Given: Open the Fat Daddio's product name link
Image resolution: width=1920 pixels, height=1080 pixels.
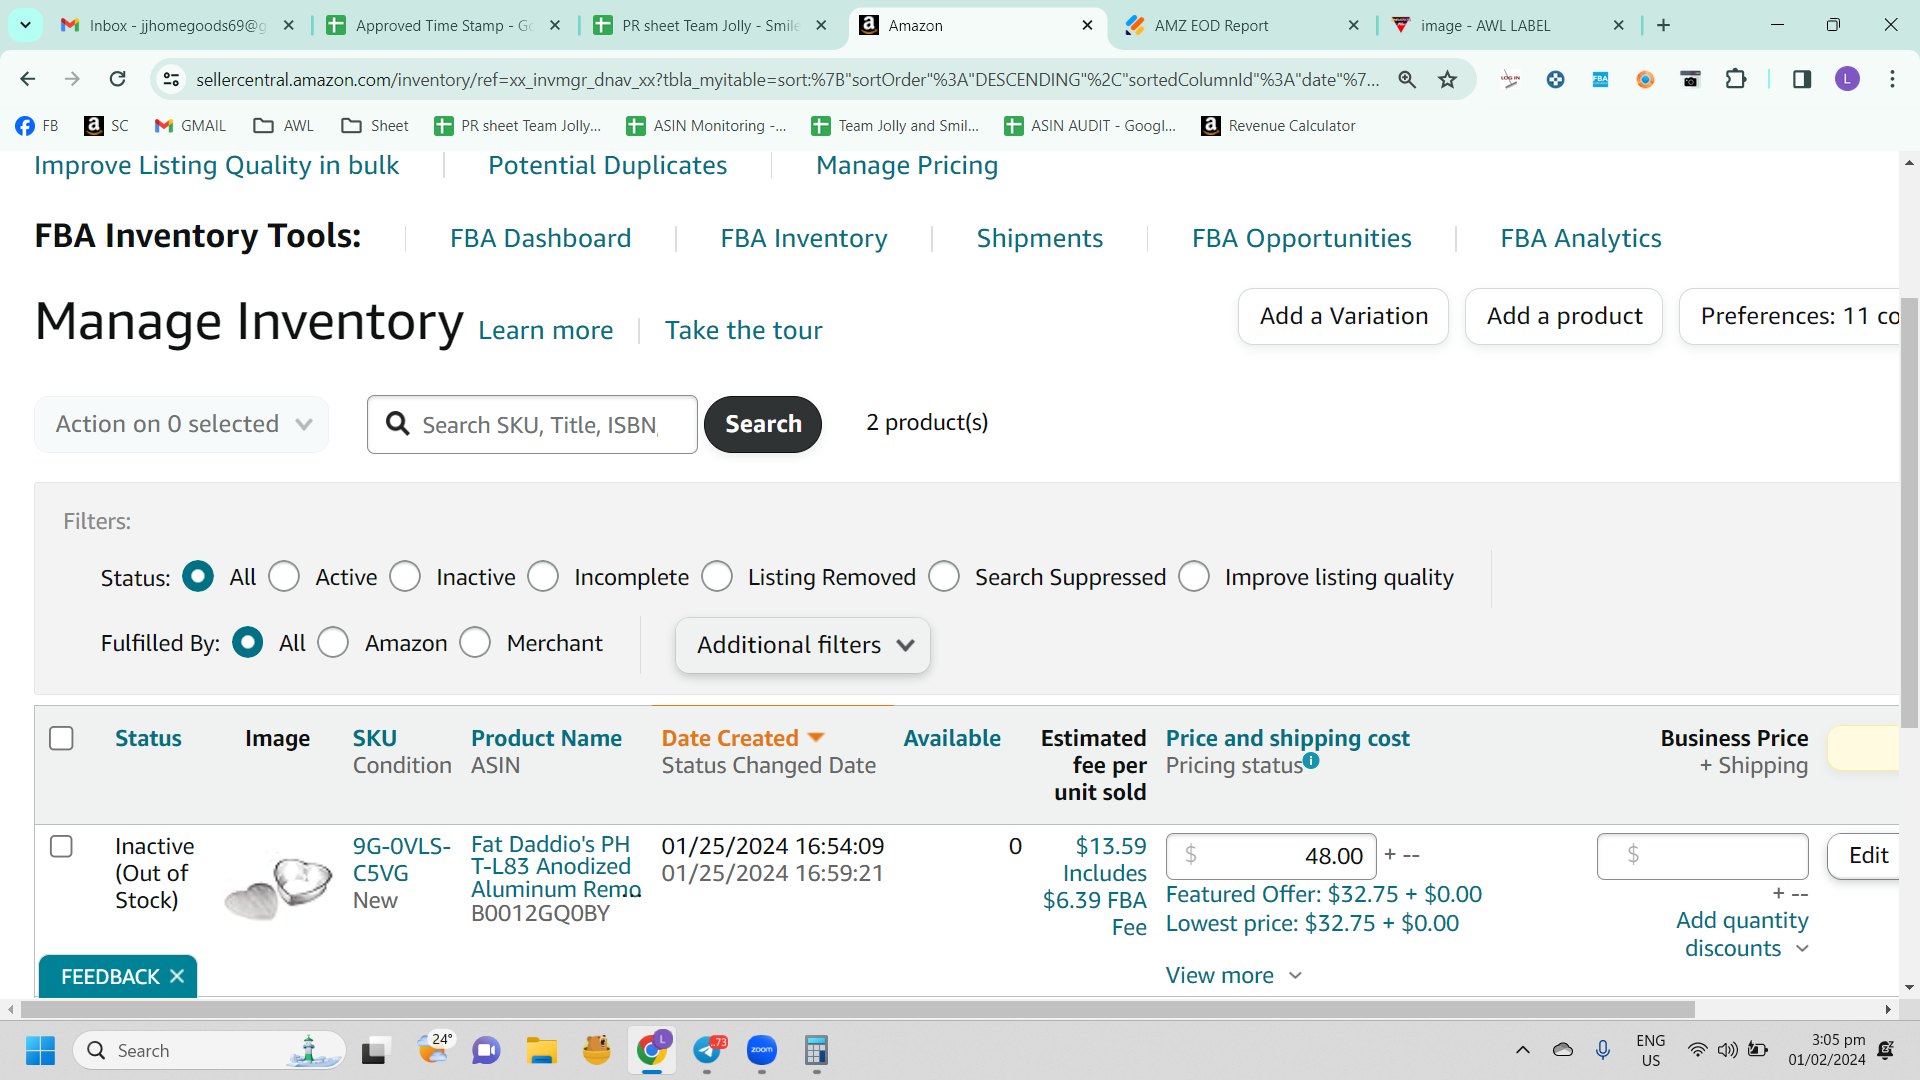Looking at the screenshot, I should 556,867.
